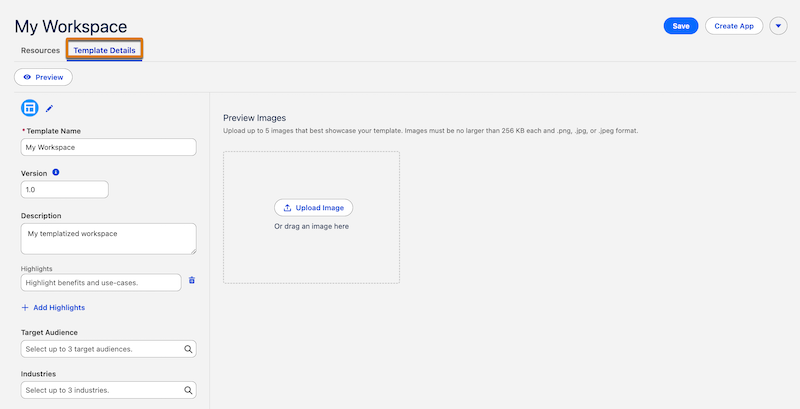800x409 pixels.
Task: Click the Save button
Action: (681, 26)
